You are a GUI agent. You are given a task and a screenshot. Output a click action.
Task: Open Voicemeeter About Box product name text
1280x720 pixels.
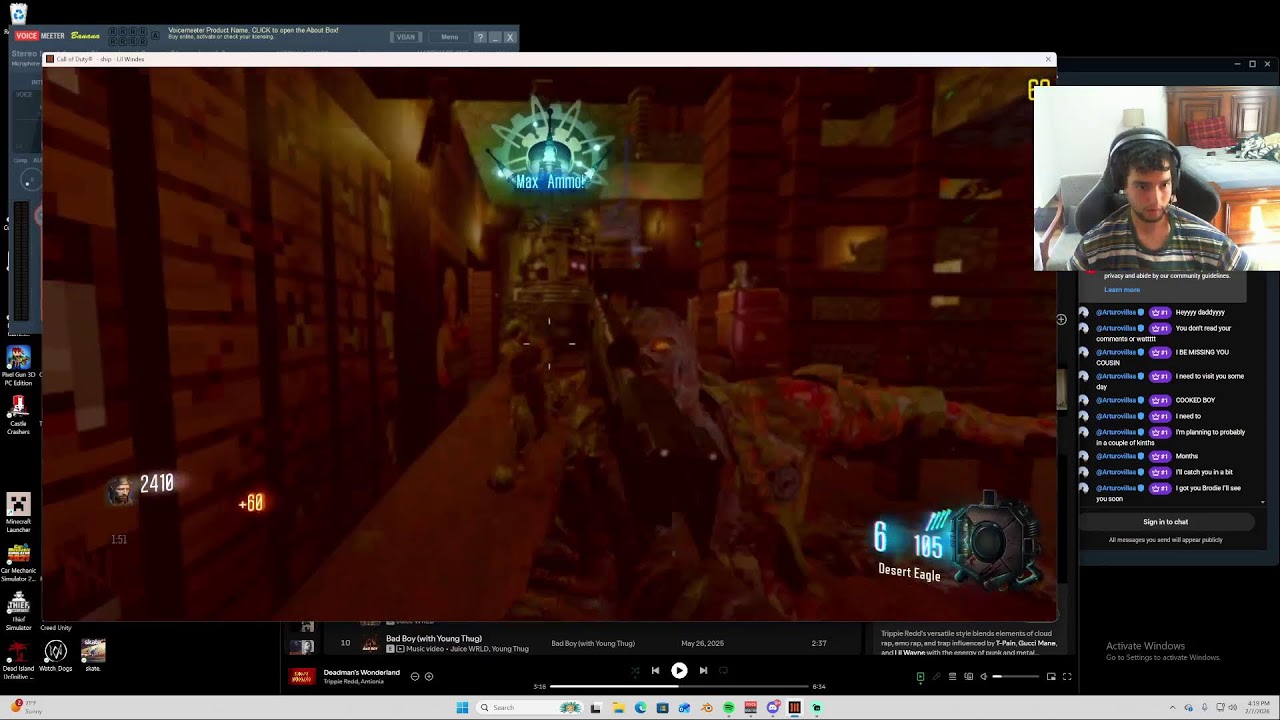(253, 30)
